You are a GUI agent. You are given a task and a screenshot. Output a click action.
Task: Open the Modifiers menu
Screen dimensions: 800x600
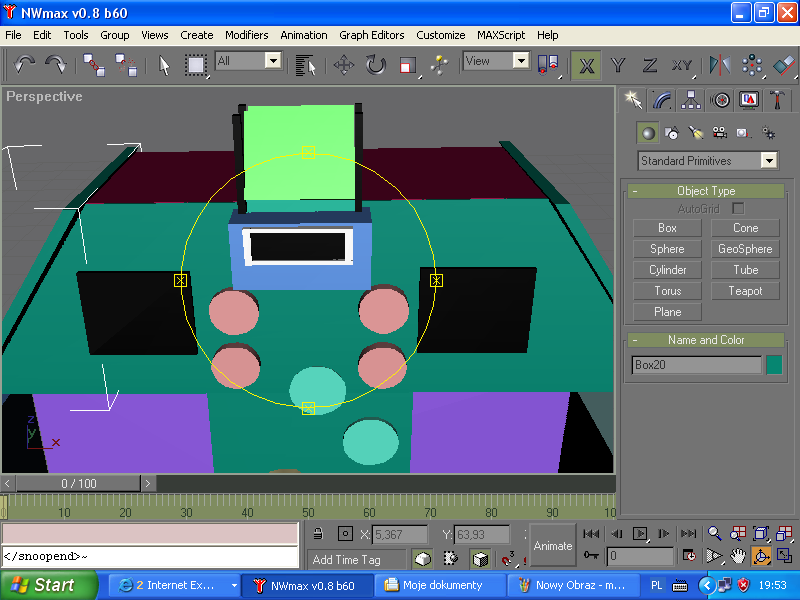(x=246, y=35)
